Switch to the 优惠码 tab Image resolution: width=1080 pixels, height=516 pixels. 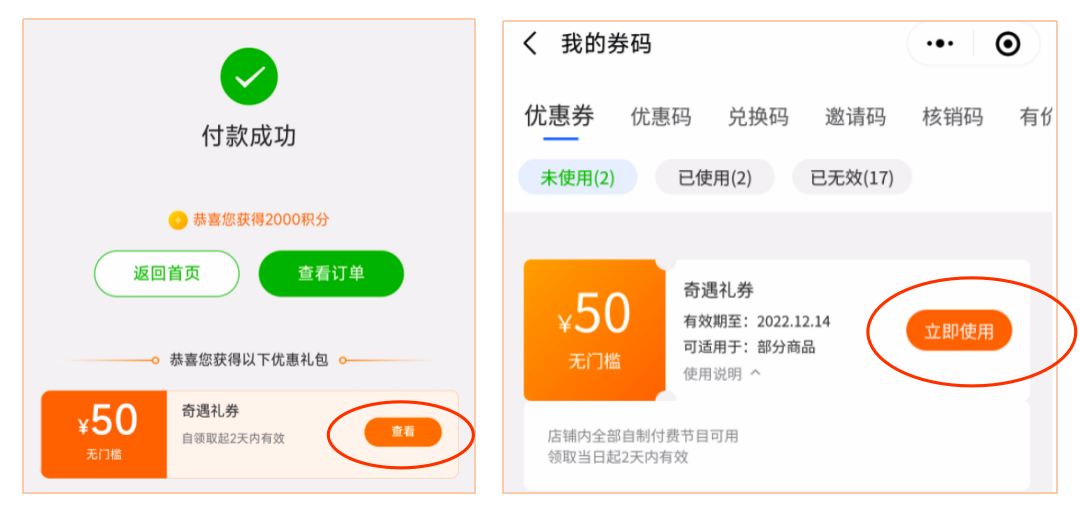point(661,117)
